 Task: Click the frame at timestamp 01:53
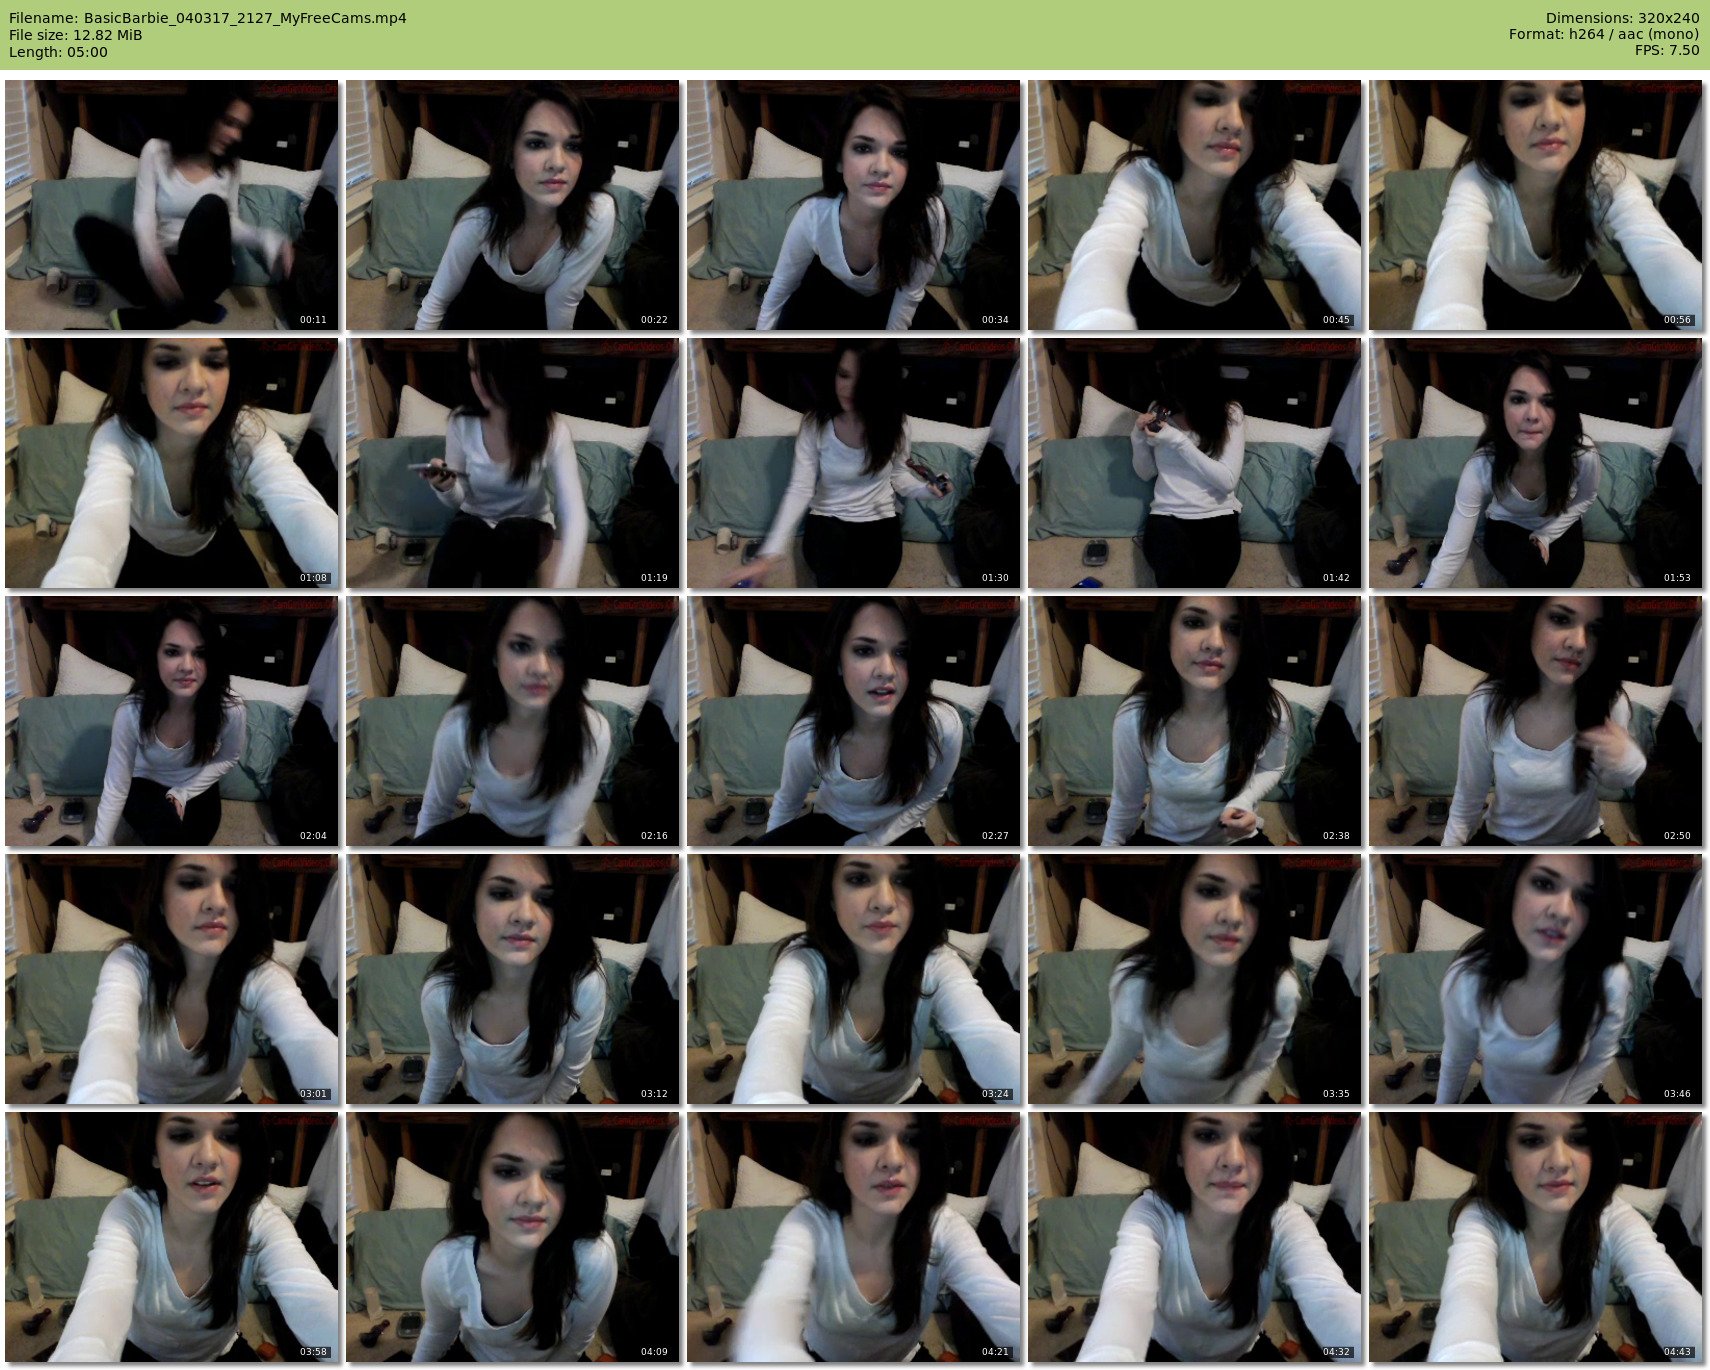pyautogui.click(x=1536, y=463)
